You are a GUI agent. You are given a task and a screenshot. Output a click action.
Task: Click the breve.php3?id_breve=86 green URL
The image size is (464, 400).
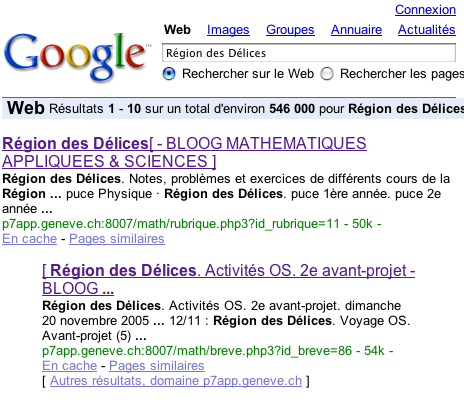pyautogui.click(x=197, y=351)
